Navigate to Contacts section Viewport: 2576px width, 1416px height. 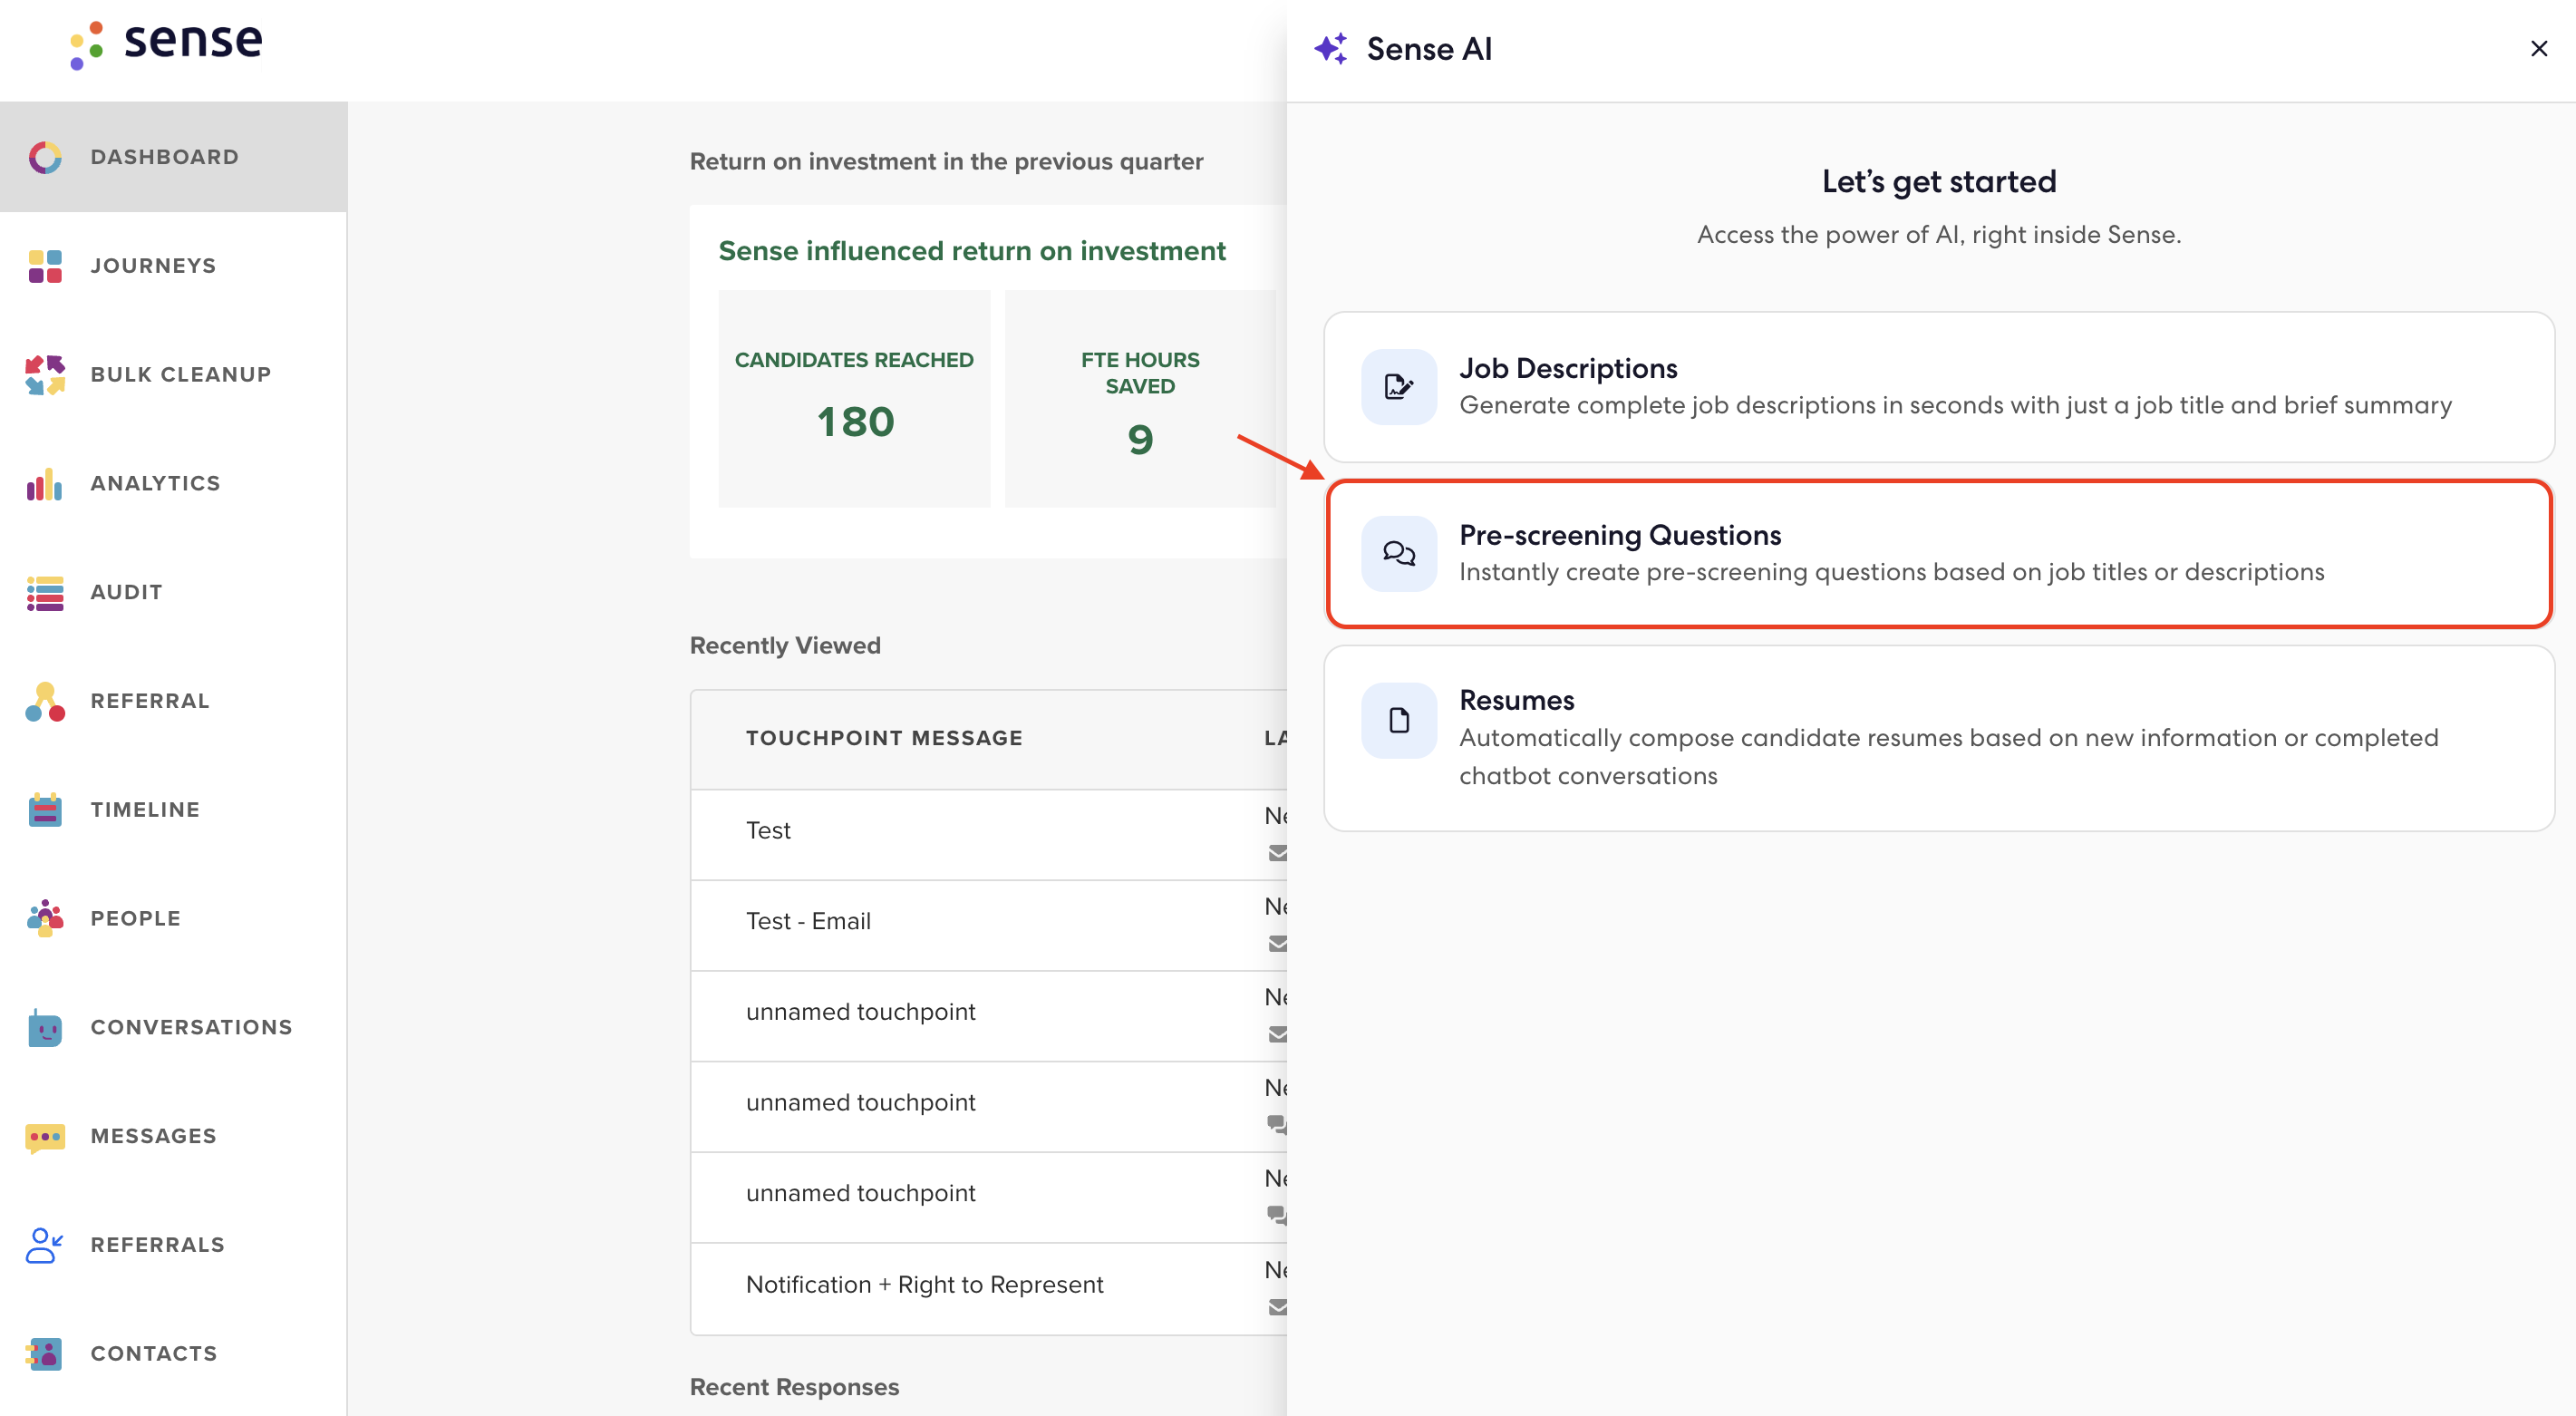pos(174,1354)
